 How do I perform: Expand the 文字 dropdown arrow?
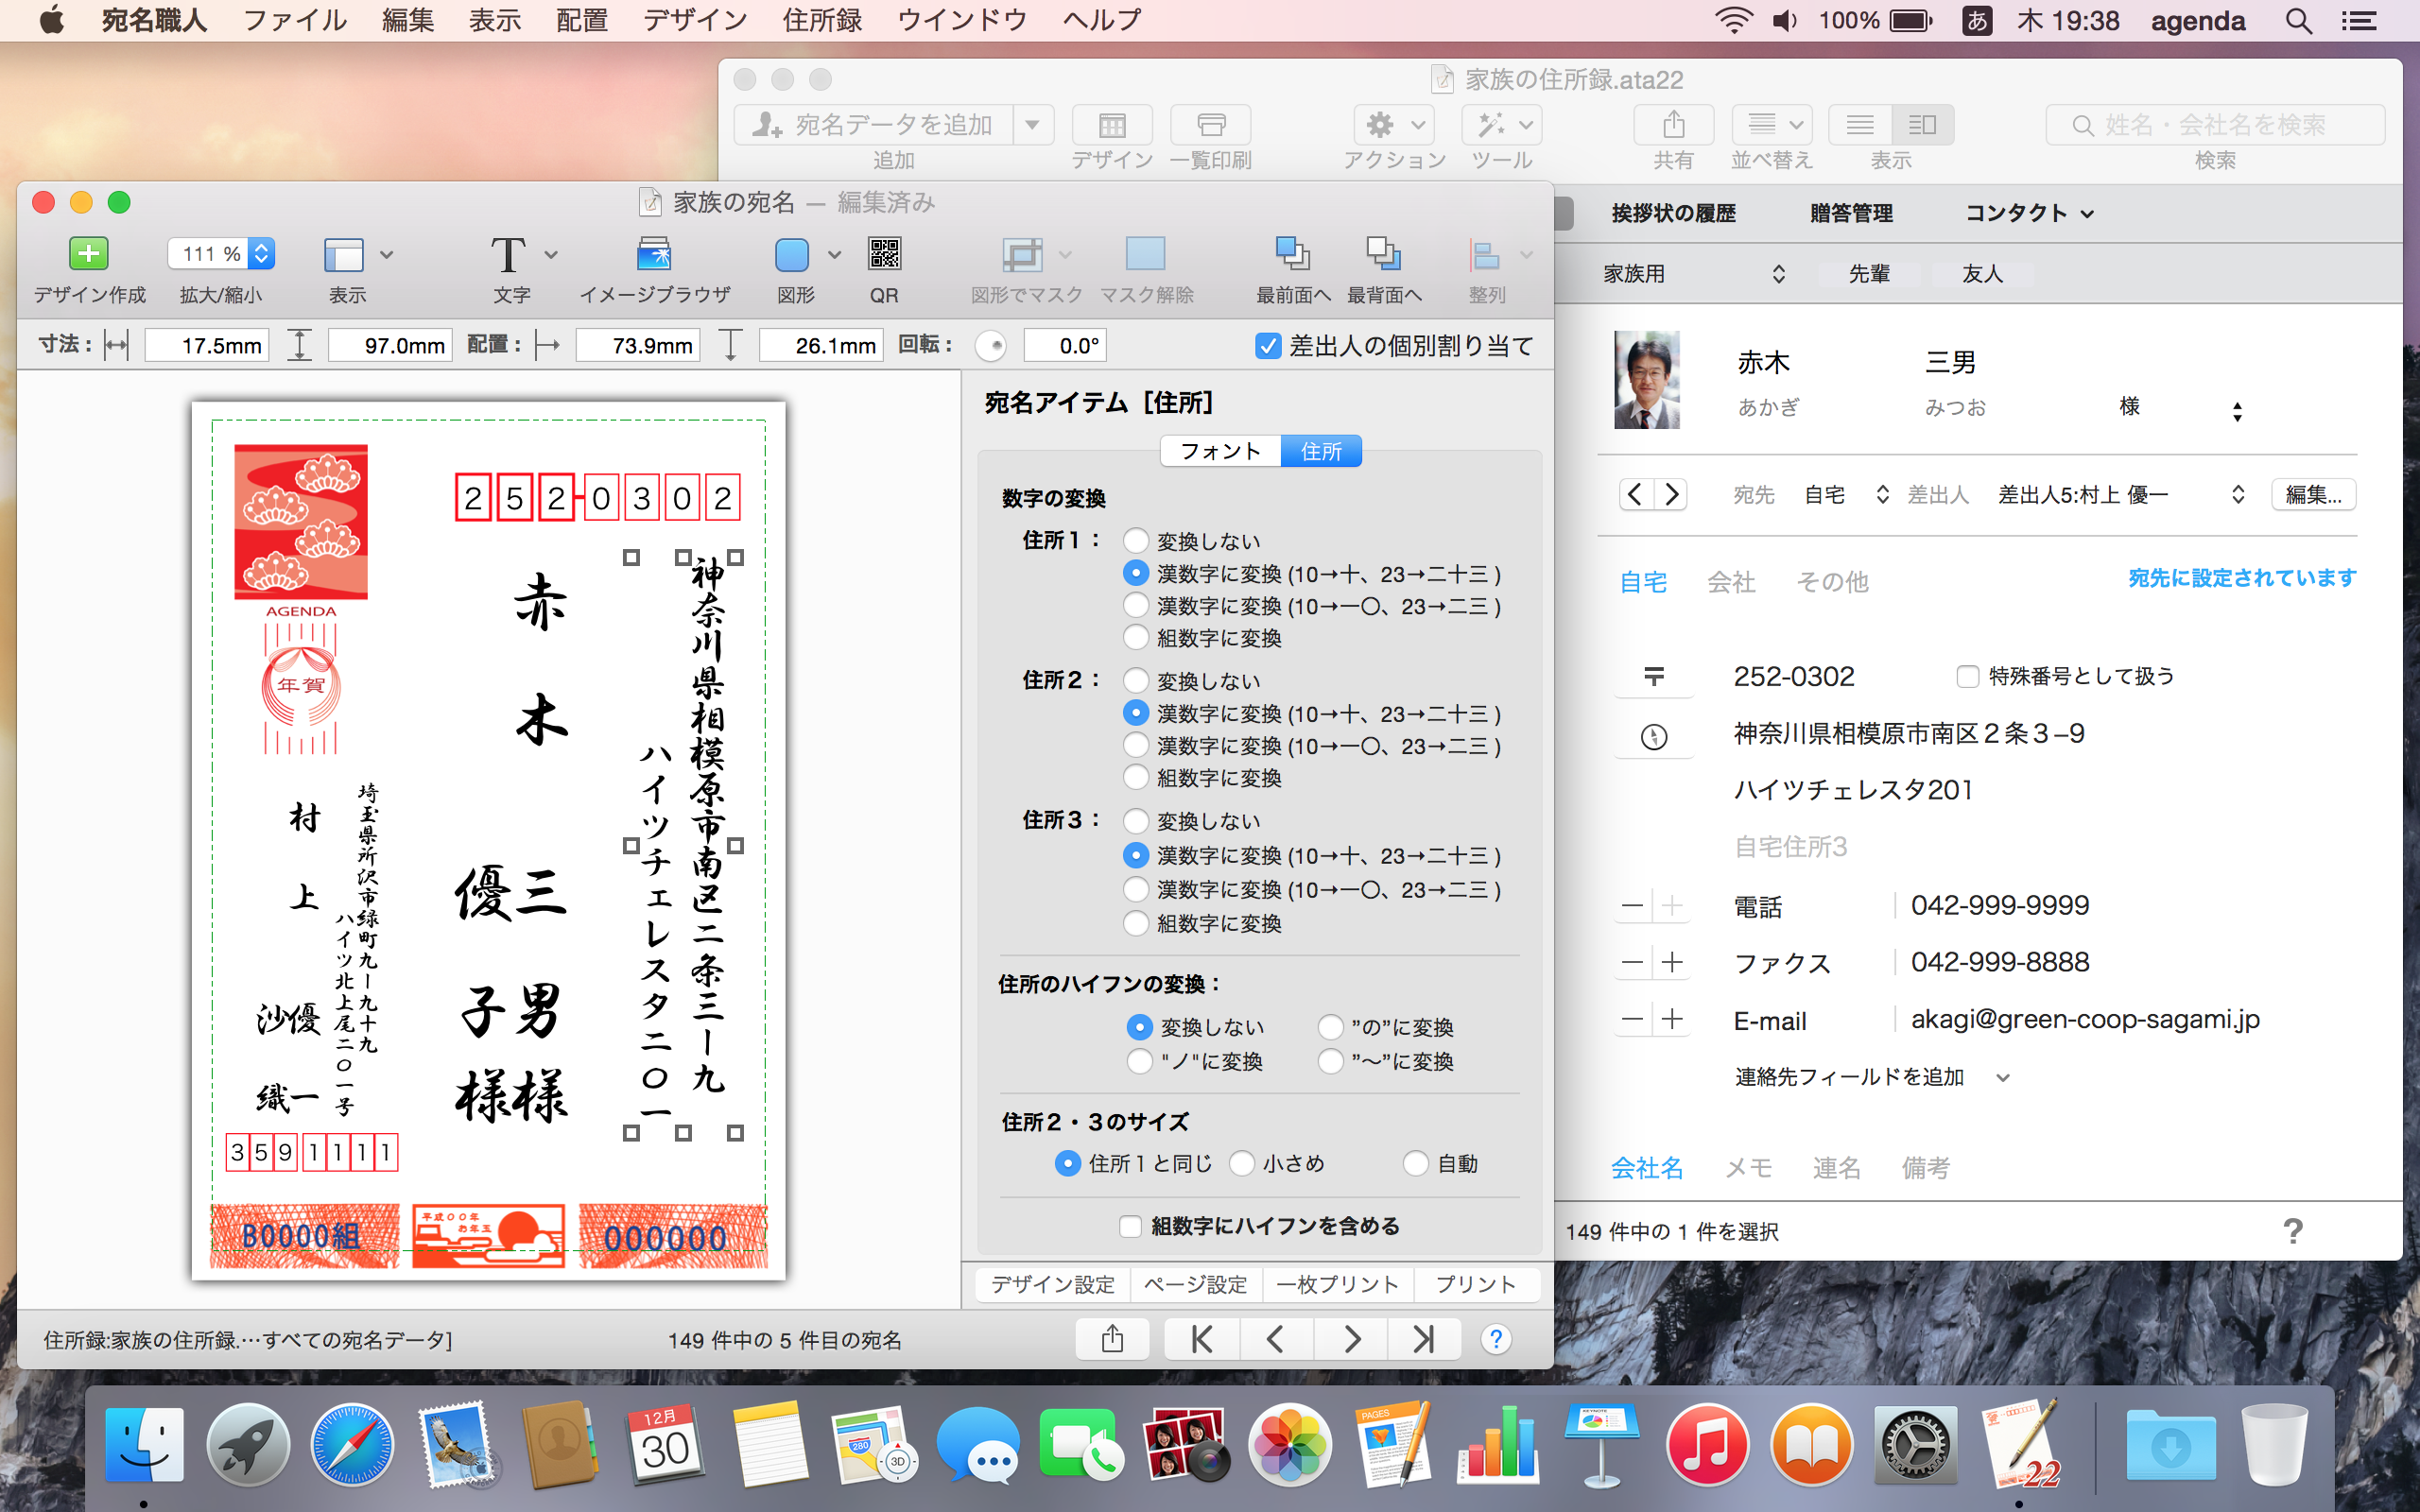click(550, 255)
